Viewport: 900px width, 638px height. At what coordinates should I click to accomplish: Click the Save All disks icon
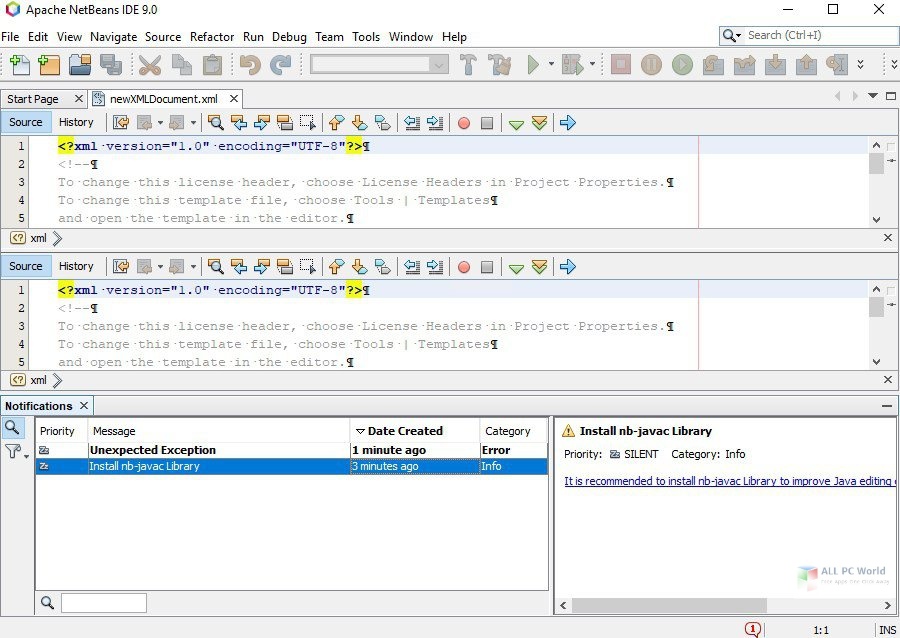coord(111,64)
